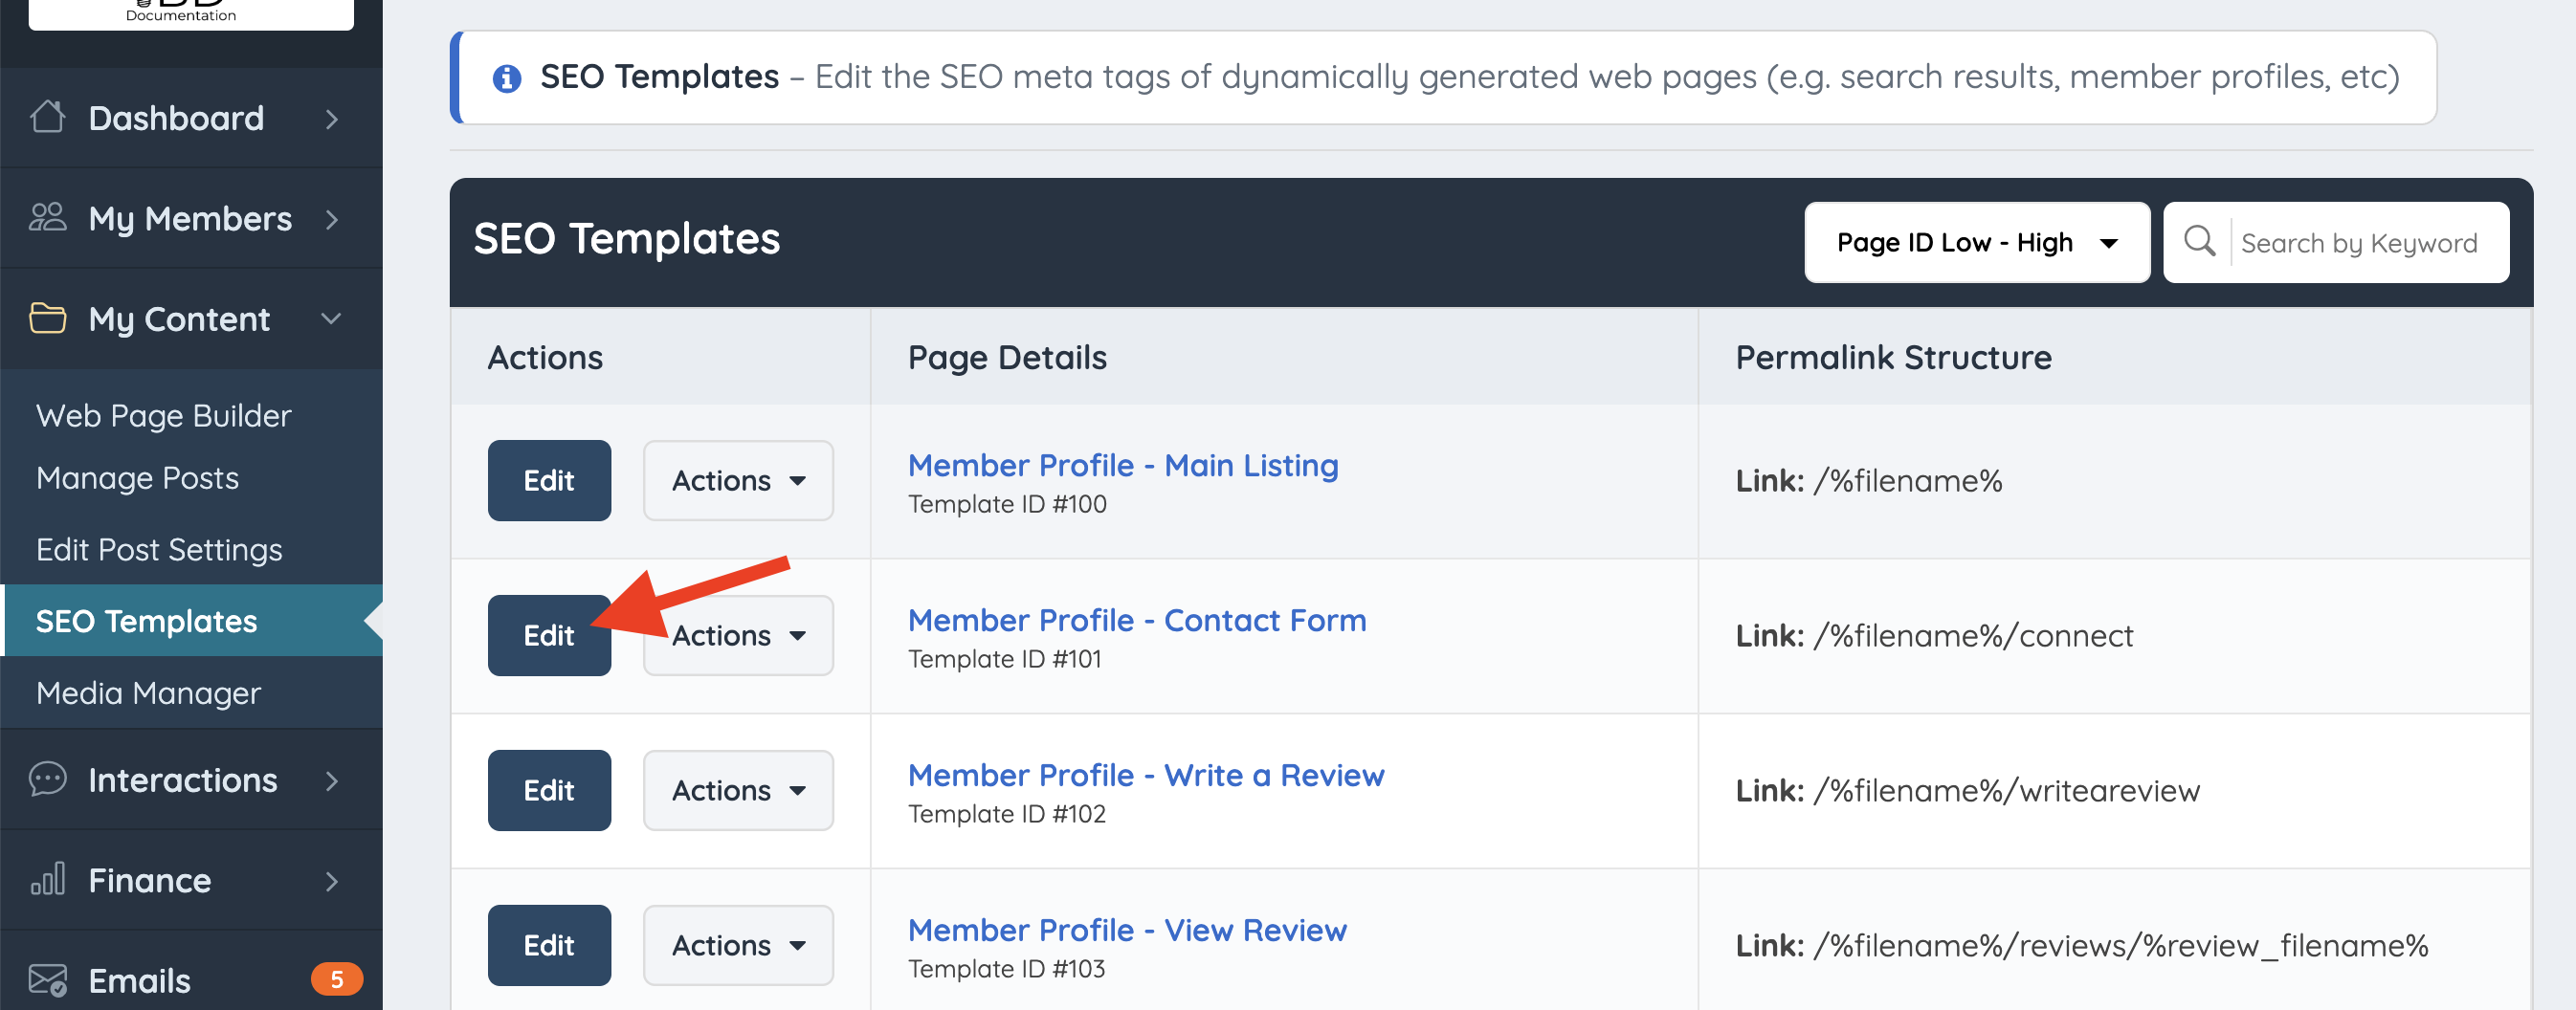Click the /%filename%/reviews/%review_filename% permalink text
Screen dimensions: 2576x1010
[x=2121, y=946]
